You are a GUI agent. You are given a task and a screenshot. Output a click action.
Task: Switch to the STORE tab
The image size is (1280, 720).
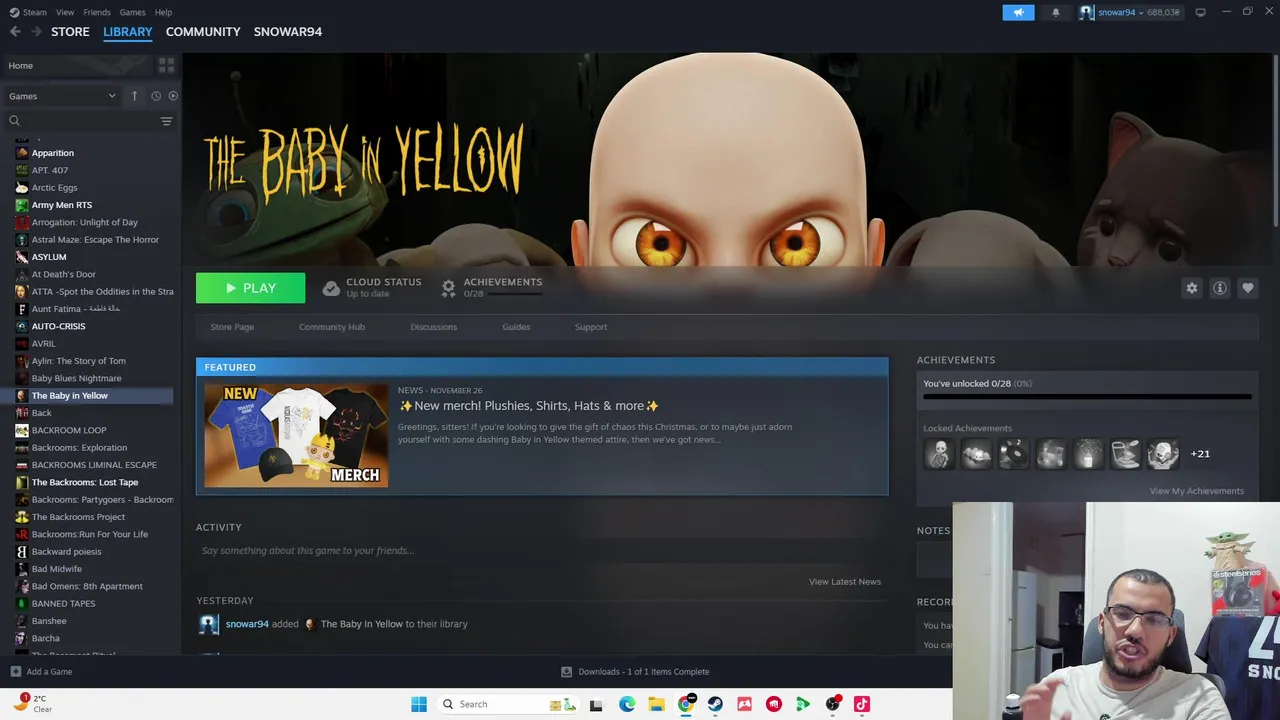tap(70, 32)
